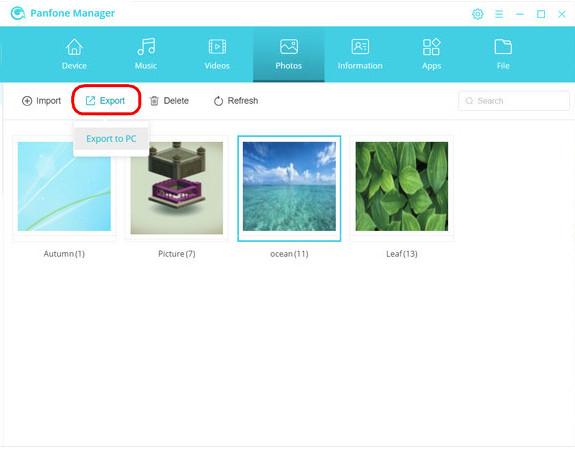The height and width of the screenshot is (449, 575).
Task: Click the Import button
Action: [x=41, y=101]
